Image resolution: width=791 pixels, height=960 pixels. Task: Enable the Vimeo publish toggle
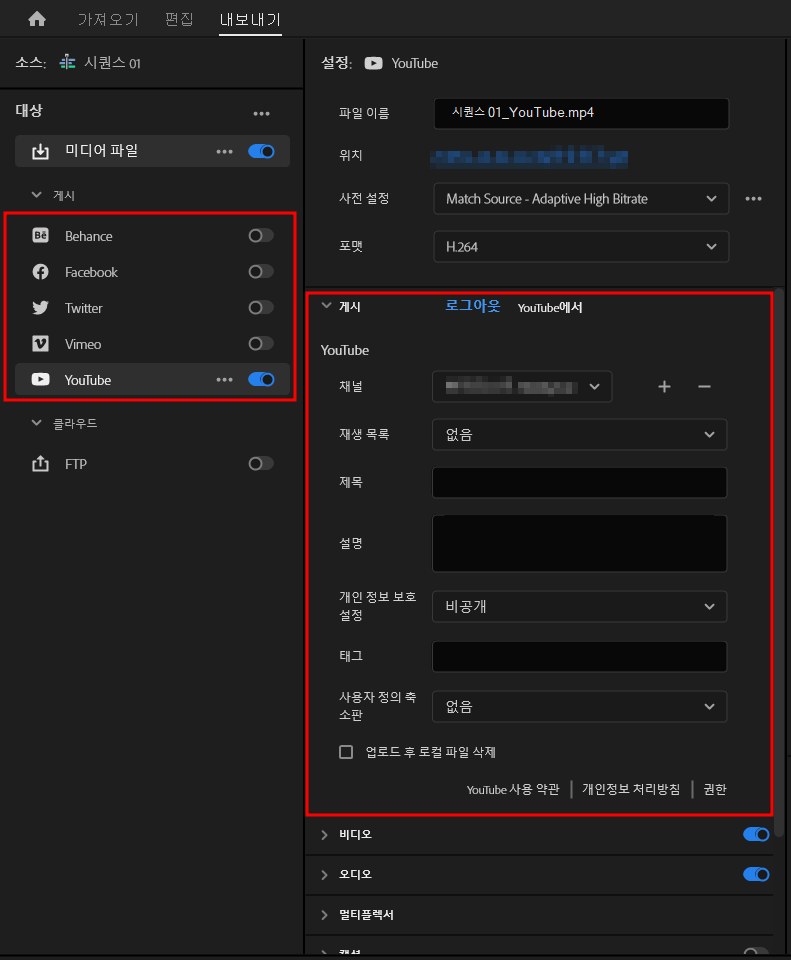pyautogui.click(x=261, y=343)
